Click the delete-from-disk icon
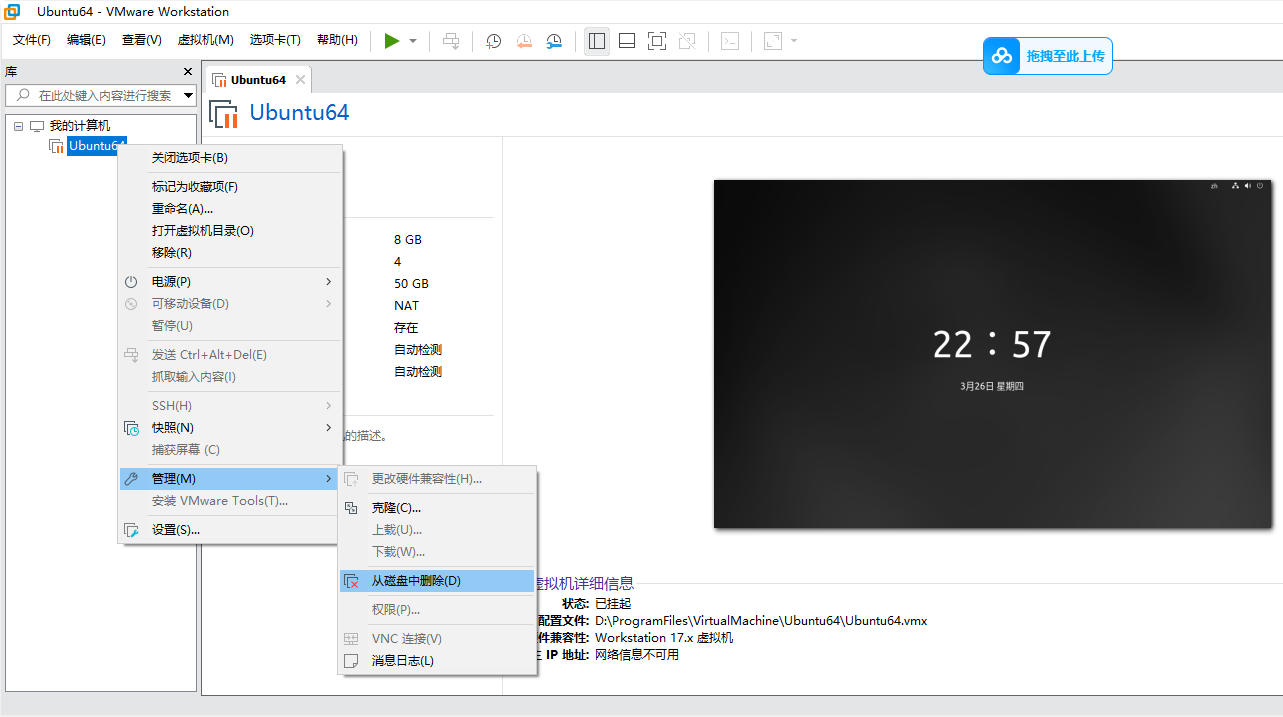The height and width of the screenshot is (717, 1283). [x=351, y=581]
